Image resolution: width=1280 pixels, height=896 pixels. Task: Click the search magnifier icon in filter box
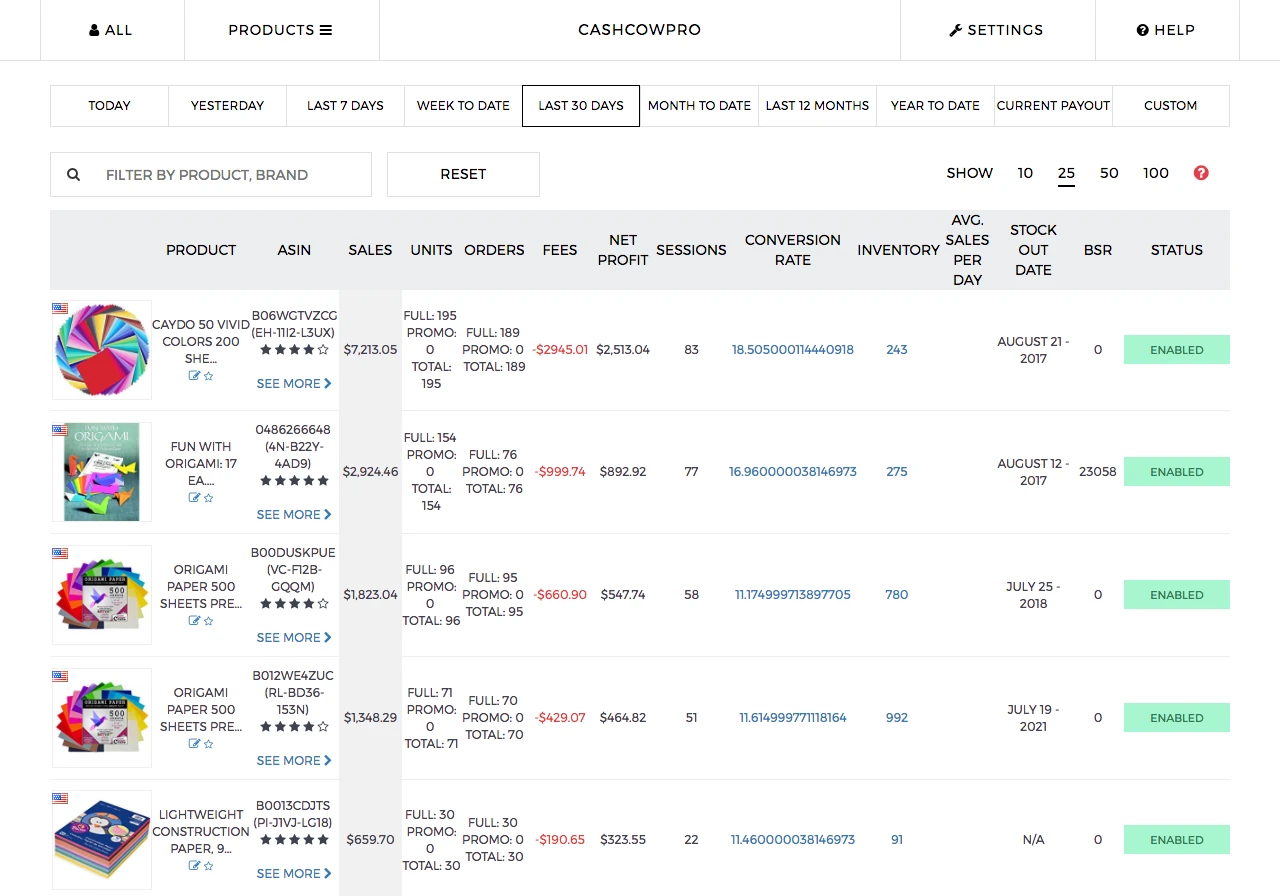click(73, 175)
